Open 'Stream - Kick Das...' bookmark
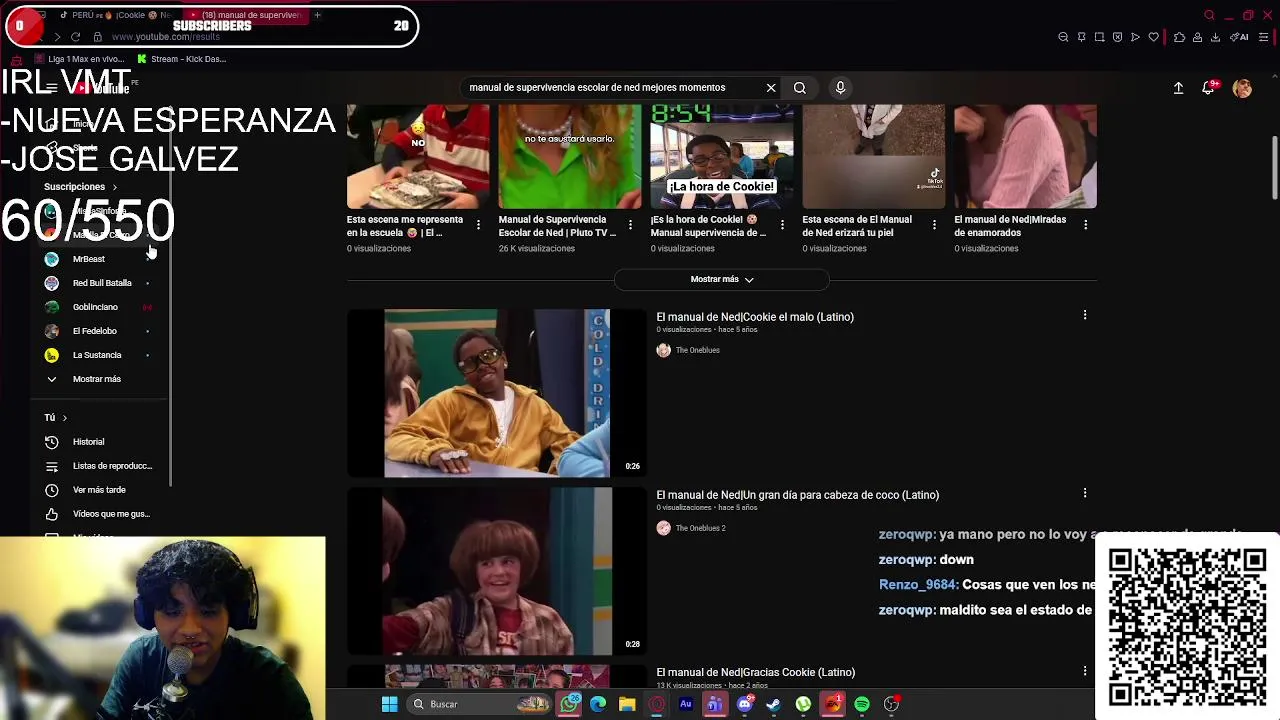Viewport: 1280px width, 720px height. click(x=181, y=59)
